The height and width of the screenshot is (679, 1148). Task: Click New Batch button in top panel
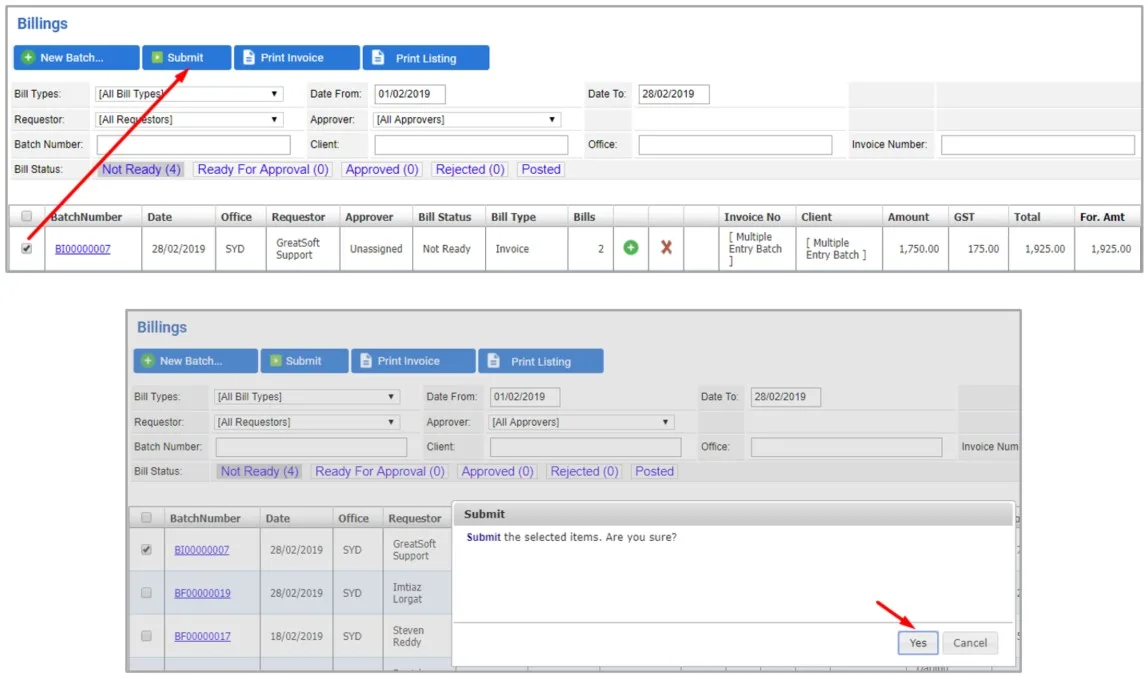[76, 57]
